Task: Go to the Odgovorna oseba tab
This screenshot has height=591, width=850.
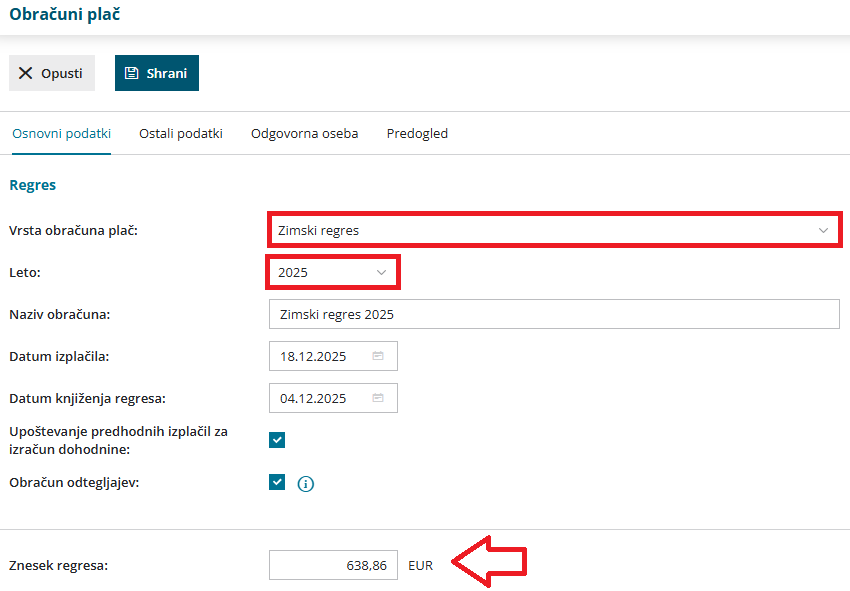Action: point(304,133)
